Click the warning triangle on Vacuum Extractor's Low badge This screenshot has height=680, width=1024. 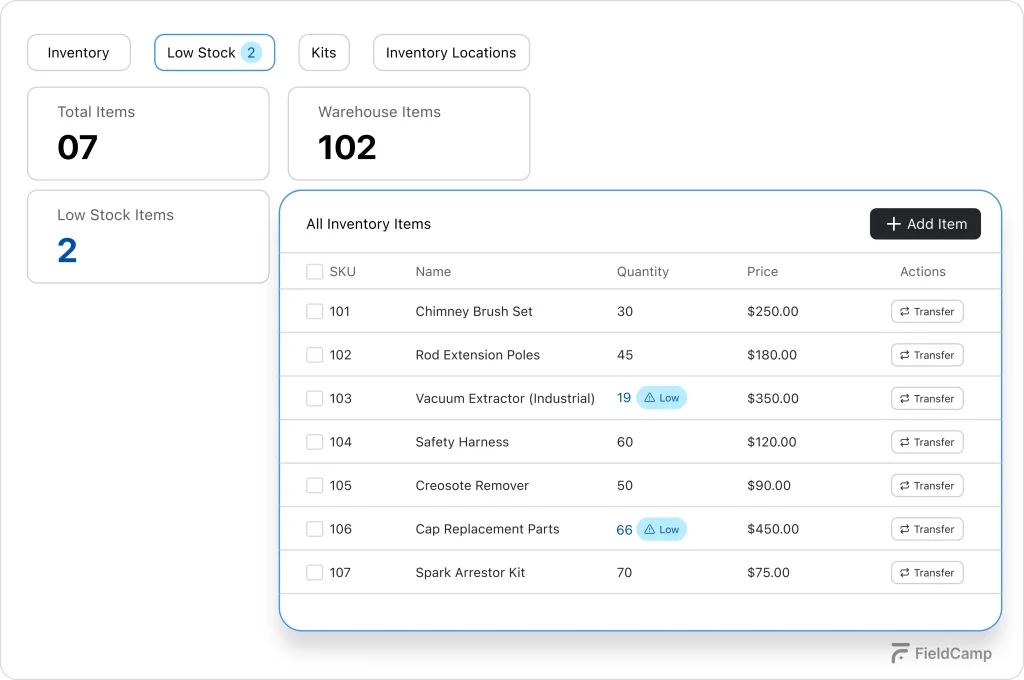pos(649,397)
